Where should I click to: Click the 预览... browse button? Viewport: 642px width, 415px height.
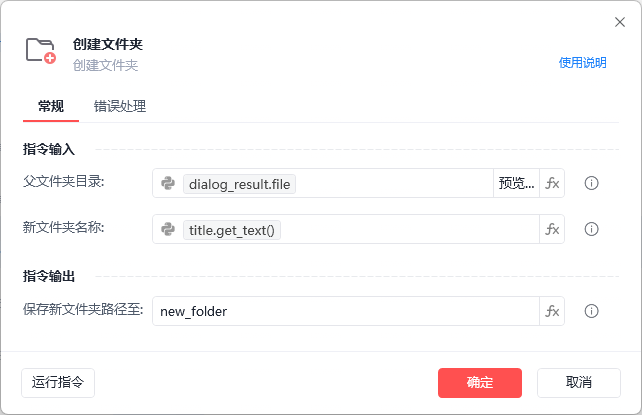point(516,183)
